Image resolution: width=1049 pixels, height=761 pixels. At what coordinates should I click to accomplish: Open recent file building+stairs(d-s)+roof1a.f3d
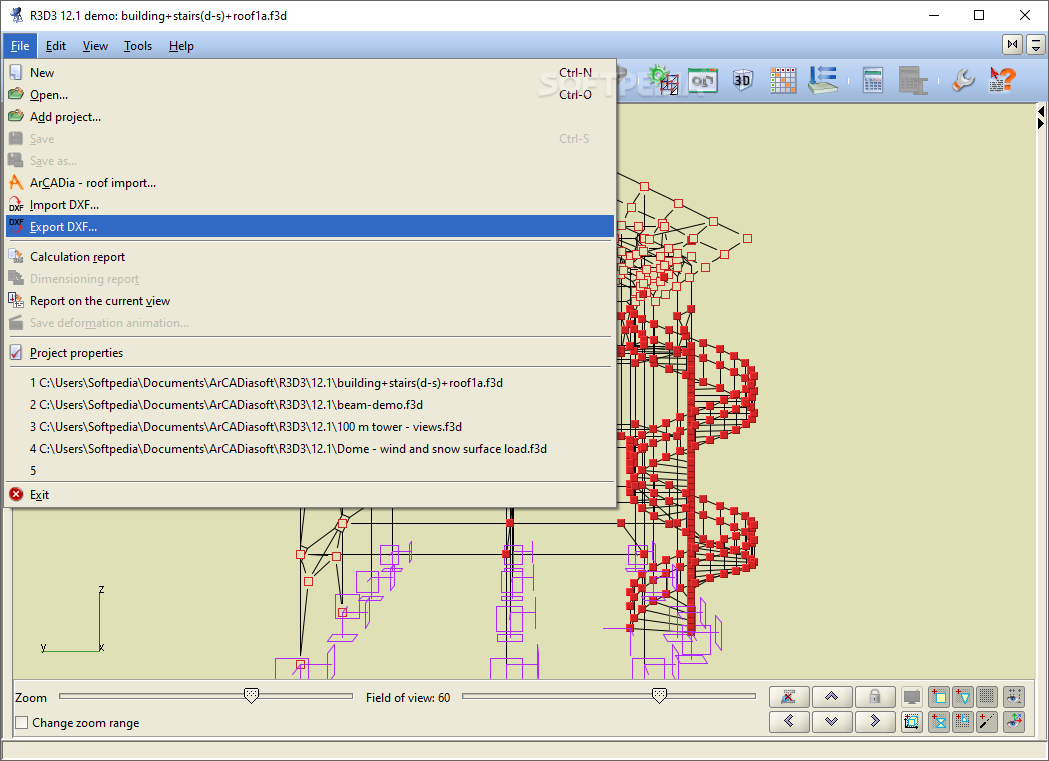click(x=310, y=383)
